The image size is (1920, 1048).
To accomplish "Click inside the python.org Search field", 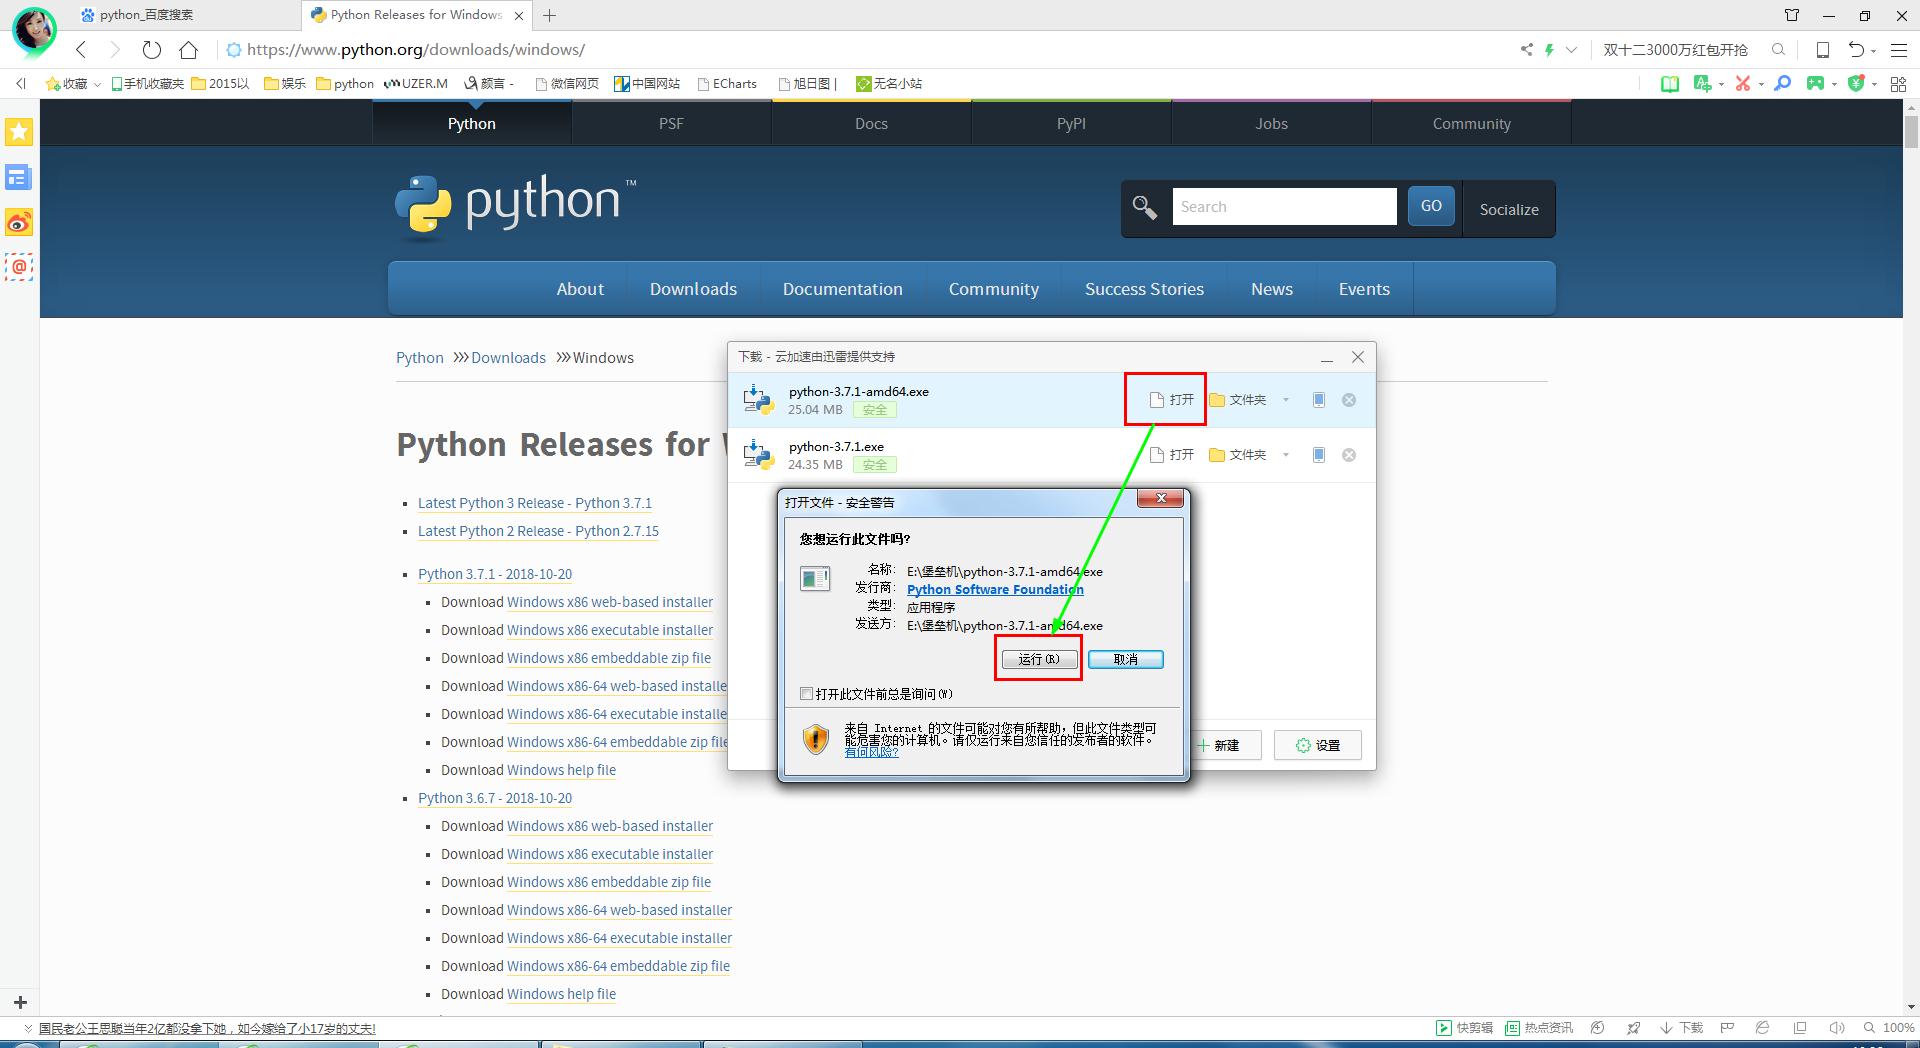I will 1283,206.
